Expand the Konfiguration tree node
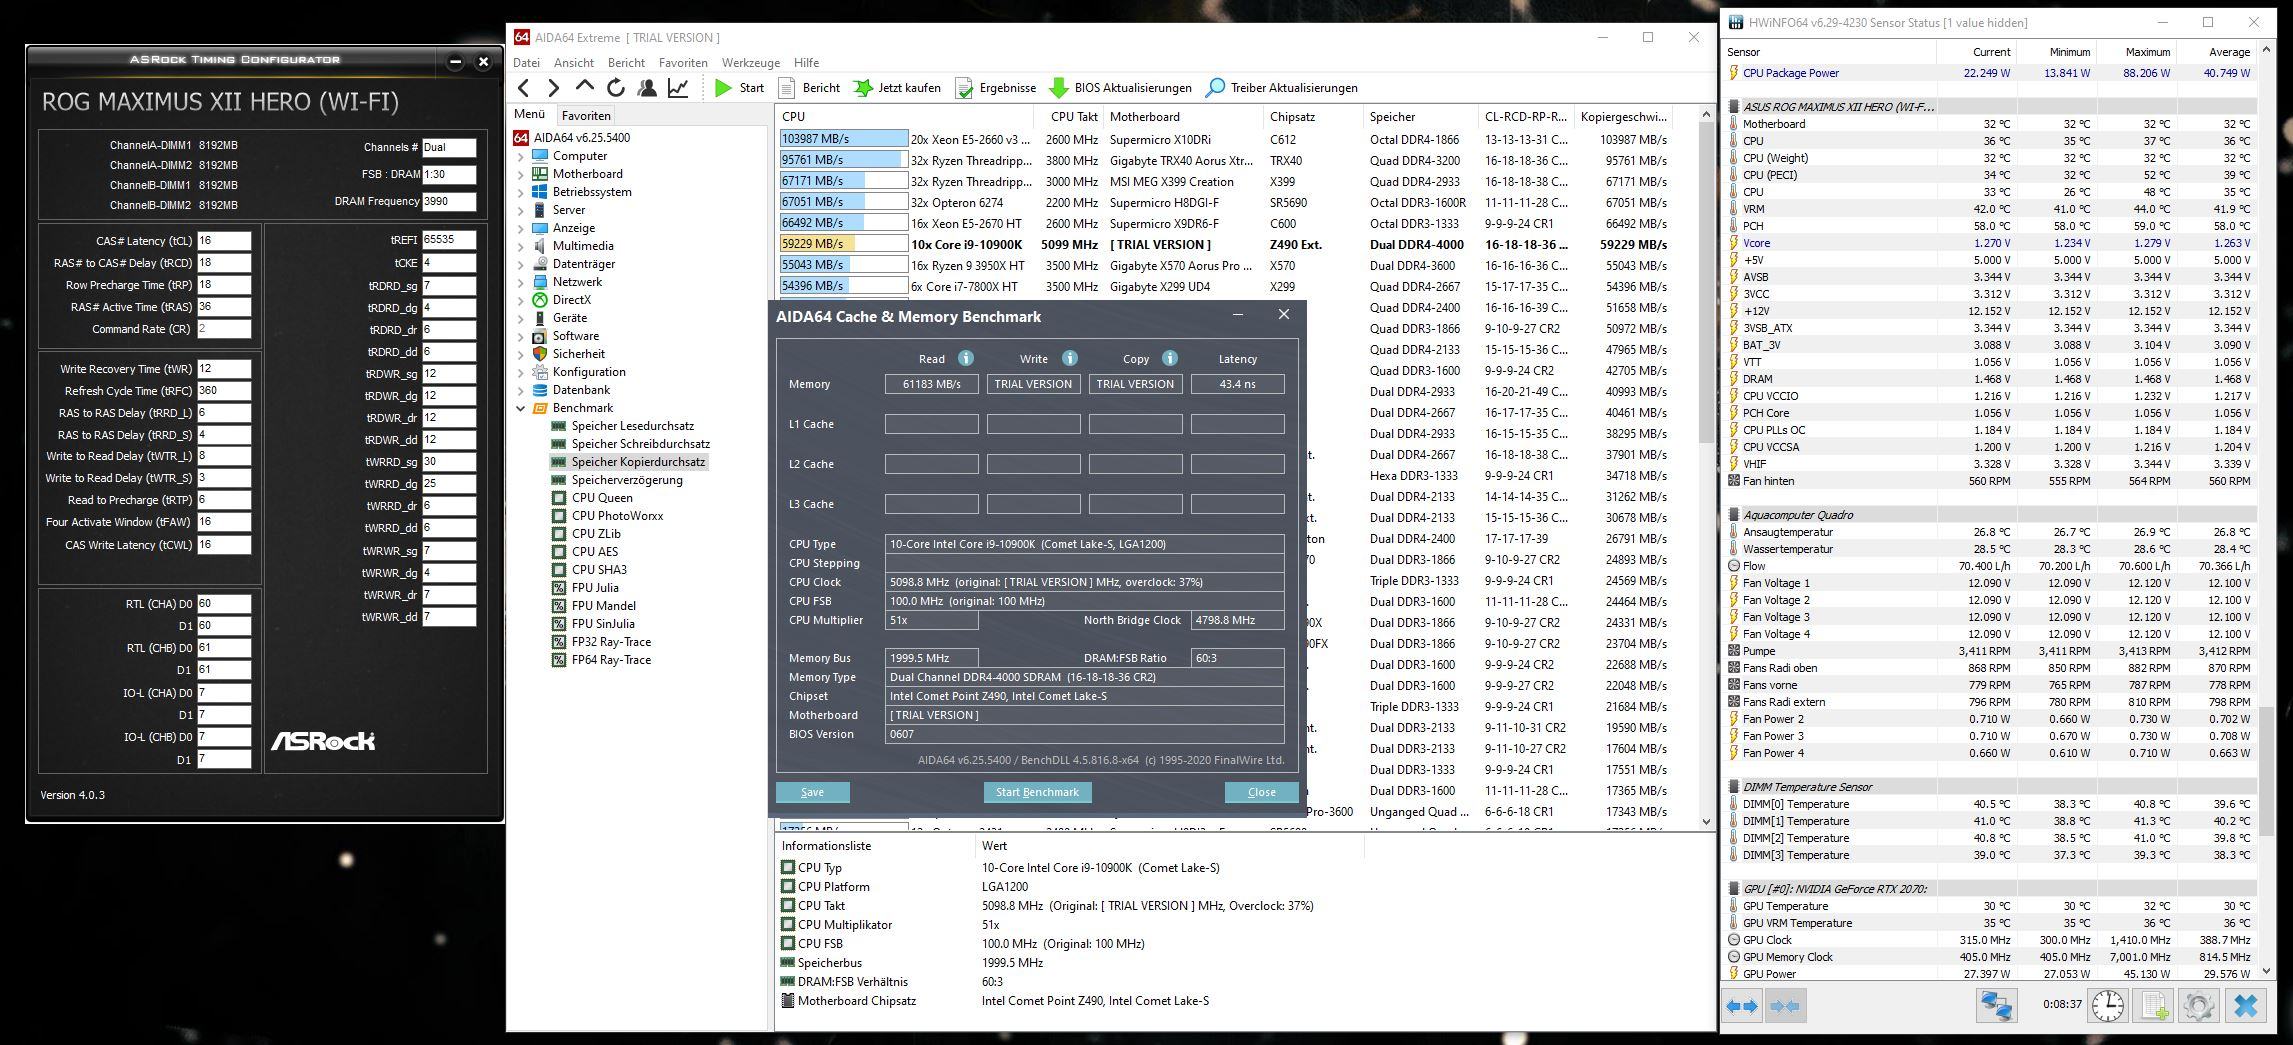The image size is (2293, 1045). click(x=521, y=372)
